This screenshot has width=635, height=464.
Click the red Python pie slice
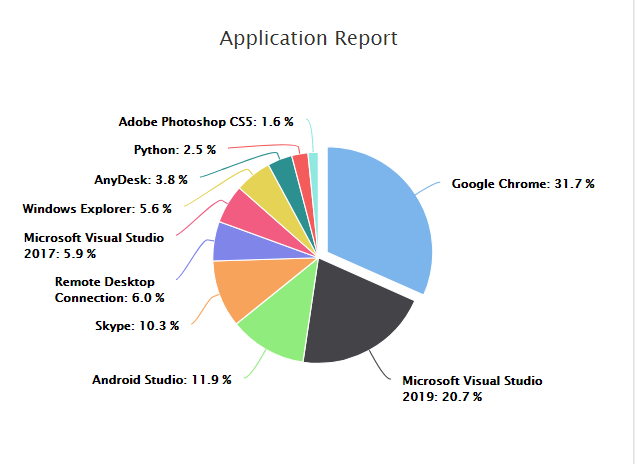pos(301,165)
